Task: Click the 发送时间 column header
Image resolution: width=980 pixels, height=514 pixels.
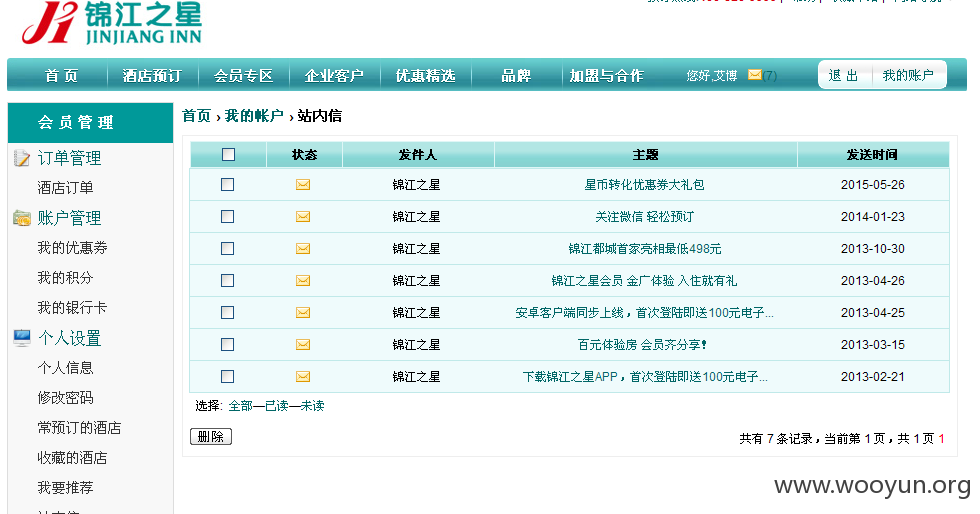Action: [x=872, y=154]
